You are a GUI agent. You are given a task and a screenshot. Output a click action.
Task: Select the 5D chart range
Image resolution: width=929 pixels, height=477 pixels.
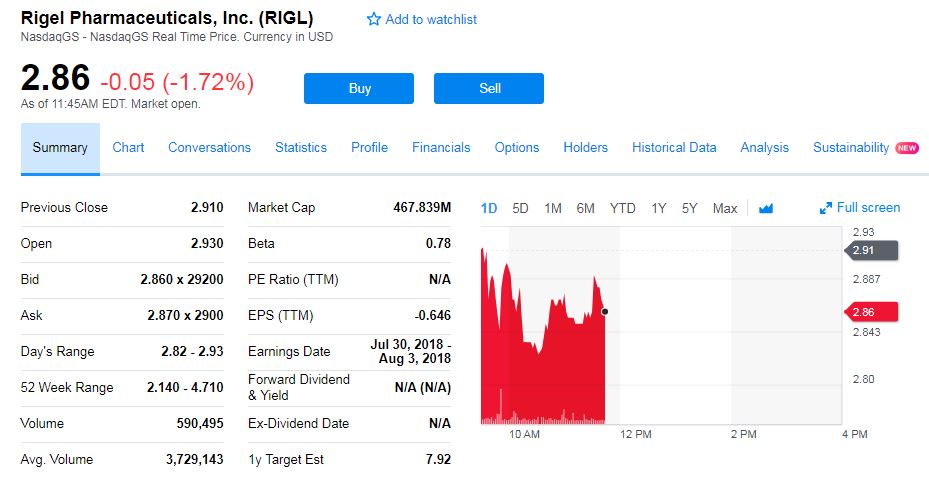tap(520, 209)
